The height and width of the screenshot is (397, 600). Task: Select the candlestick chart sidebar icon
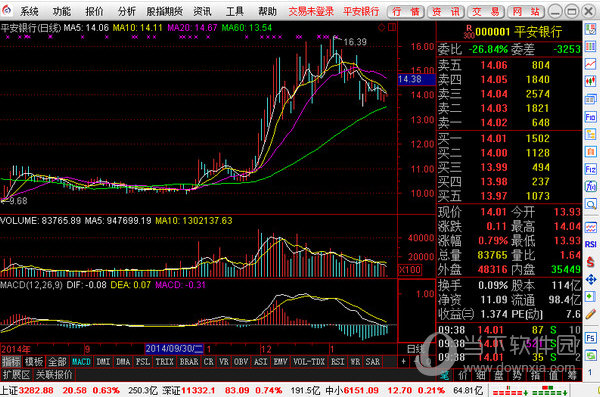[590, 81]
